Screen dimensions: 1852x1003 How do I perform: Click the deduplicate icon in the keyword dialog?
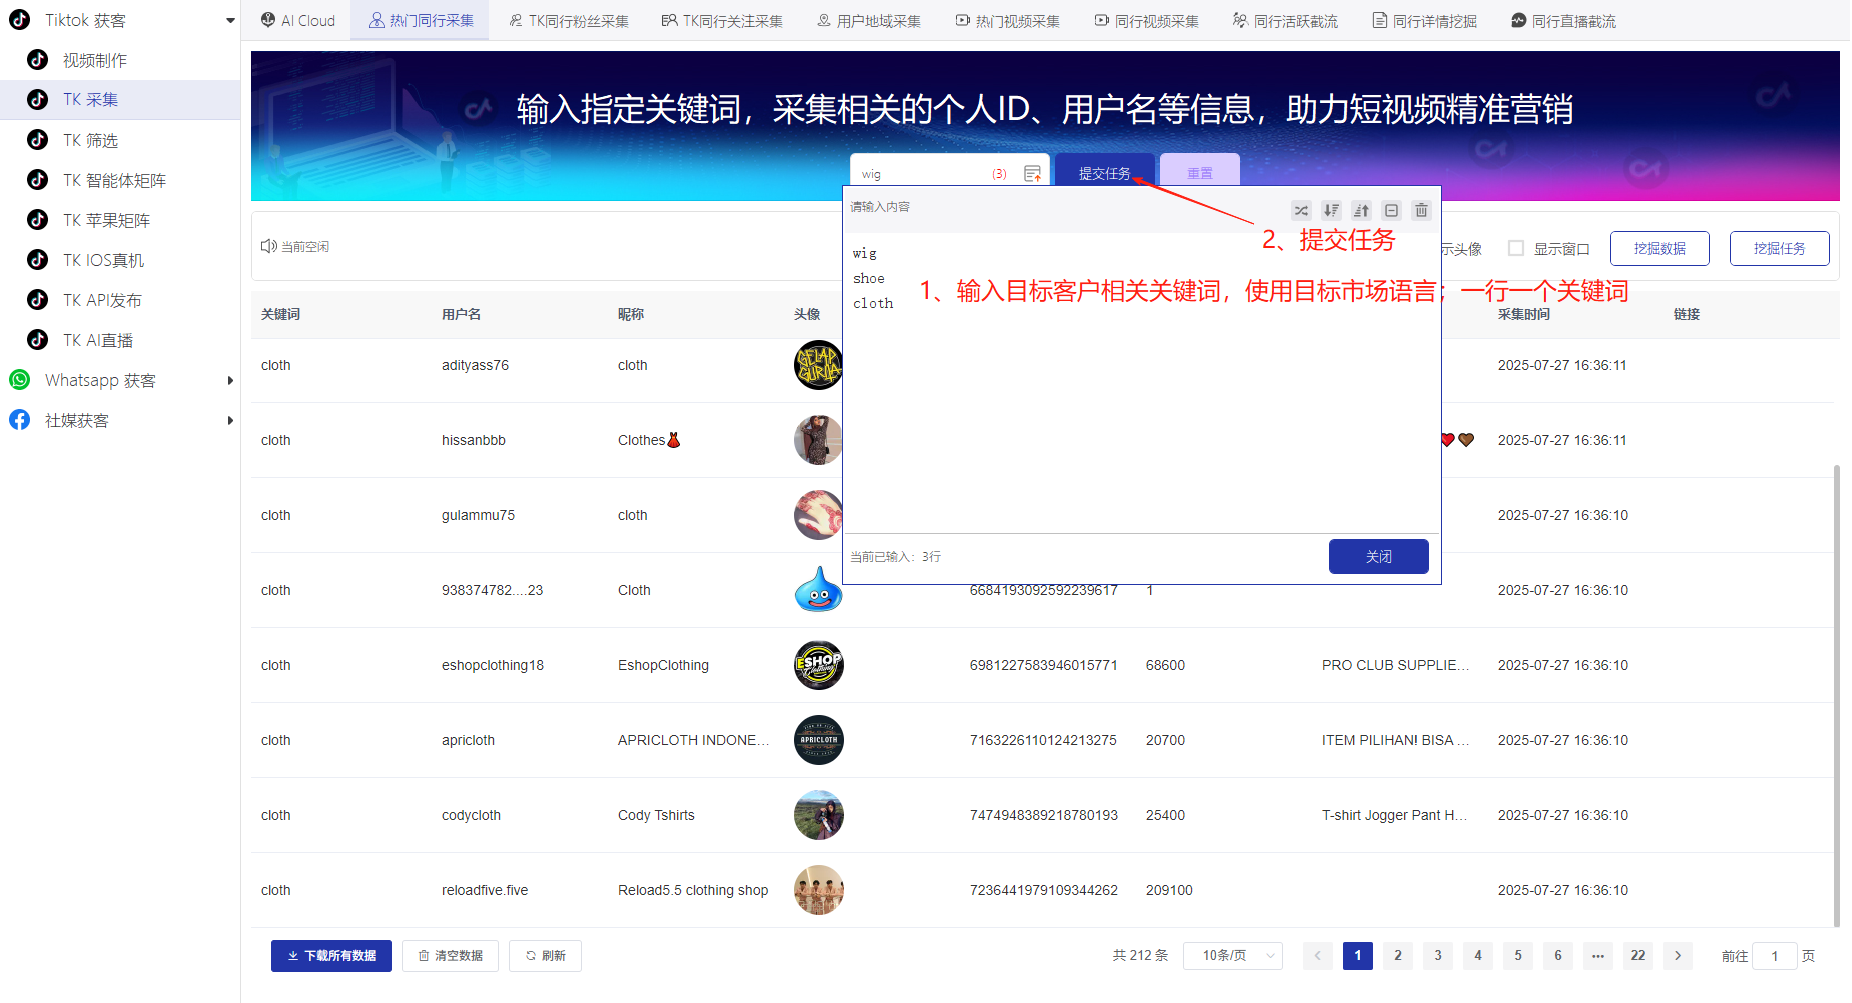point(1391,210)
